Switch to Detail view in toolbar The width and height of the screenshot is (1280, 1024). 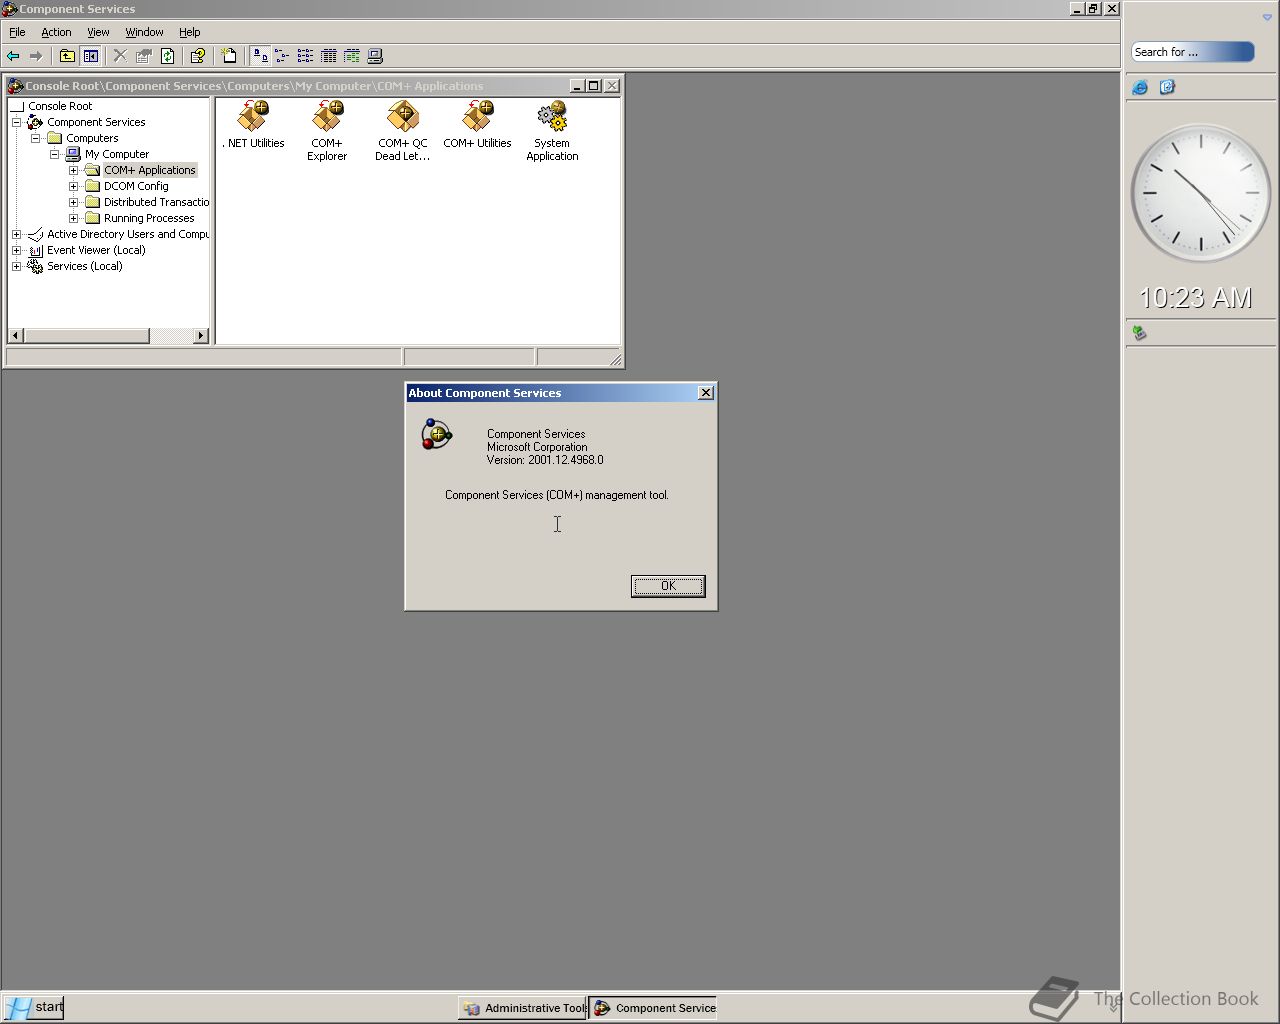pos(328,56)
